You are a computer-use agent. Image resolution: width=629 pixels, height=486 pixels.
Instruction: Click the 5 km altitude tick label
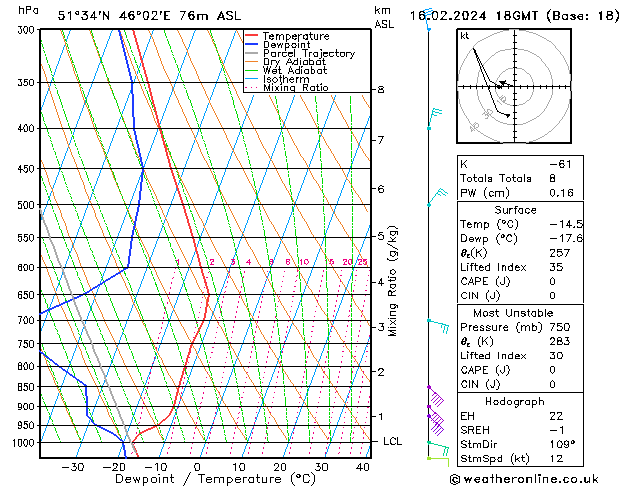pos(381,236)
